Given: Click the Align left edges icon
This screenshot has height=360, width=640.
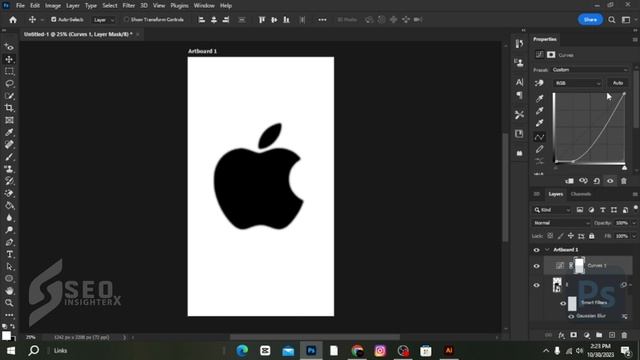Looking at the screenshot, I should [x=202, y=20].
